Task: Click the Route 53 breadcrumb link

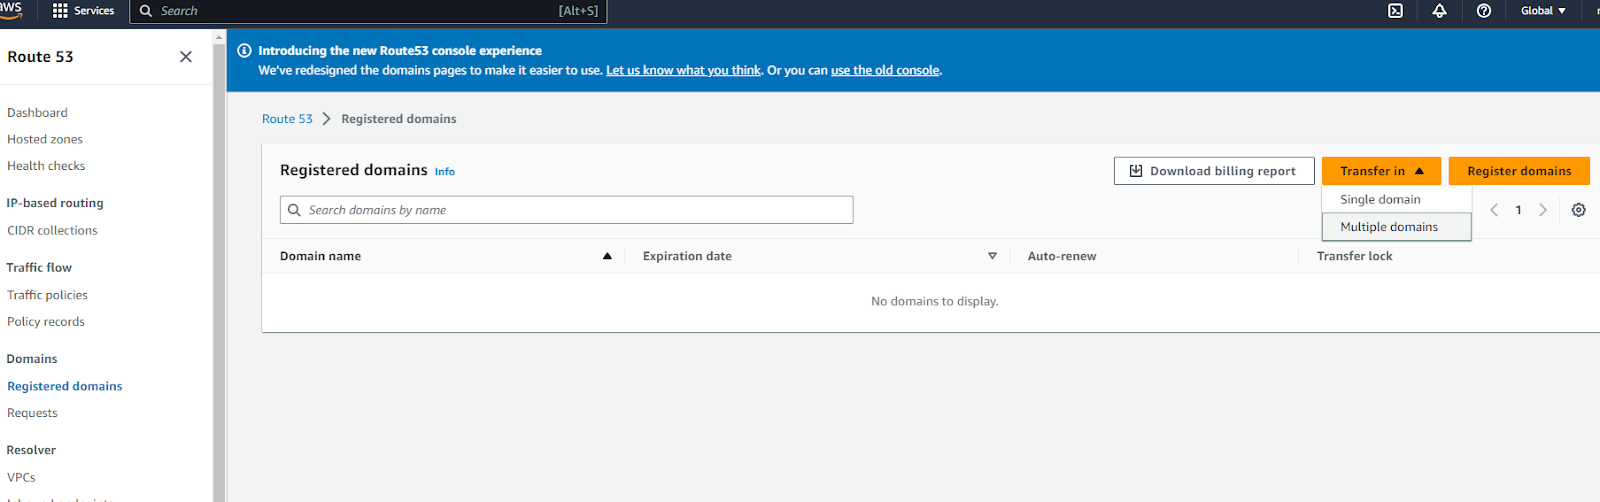Action: point(287,119)
